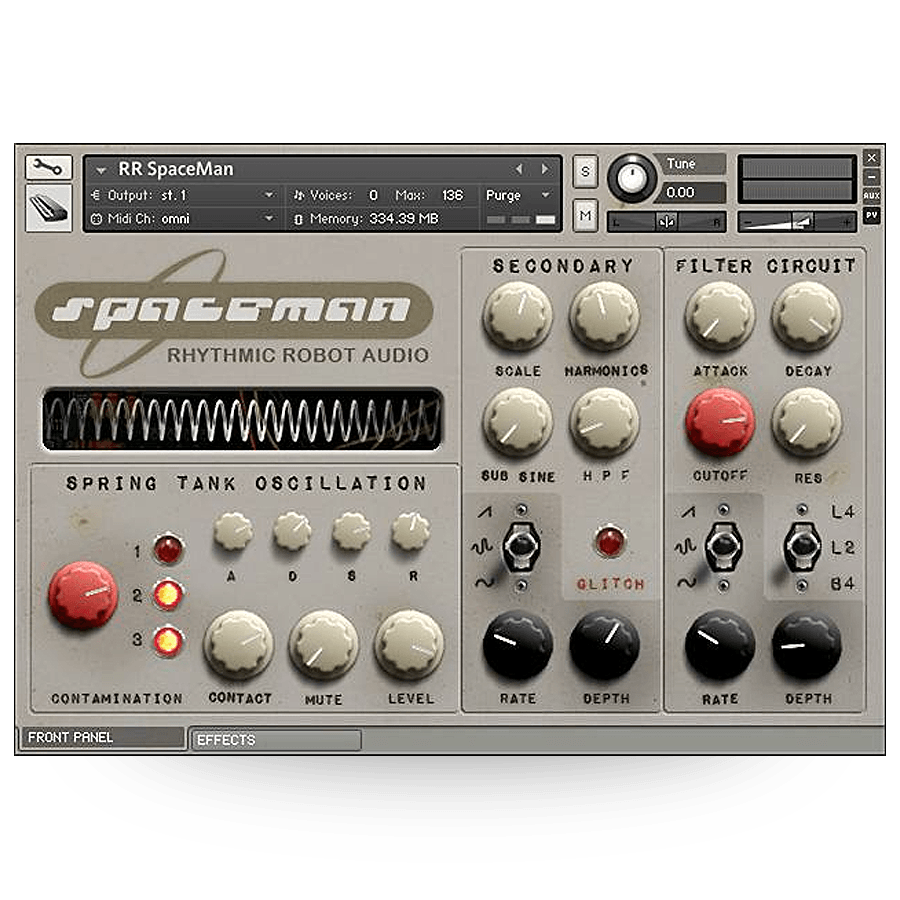The width and height of the screenshot is (900, 900).
Task: Click the Mute knob in Spring Tank
Action: (324, 645)
